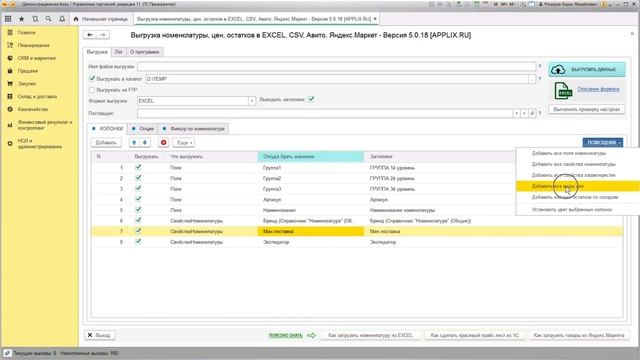Open the Ещё dropdown menu

183,142
